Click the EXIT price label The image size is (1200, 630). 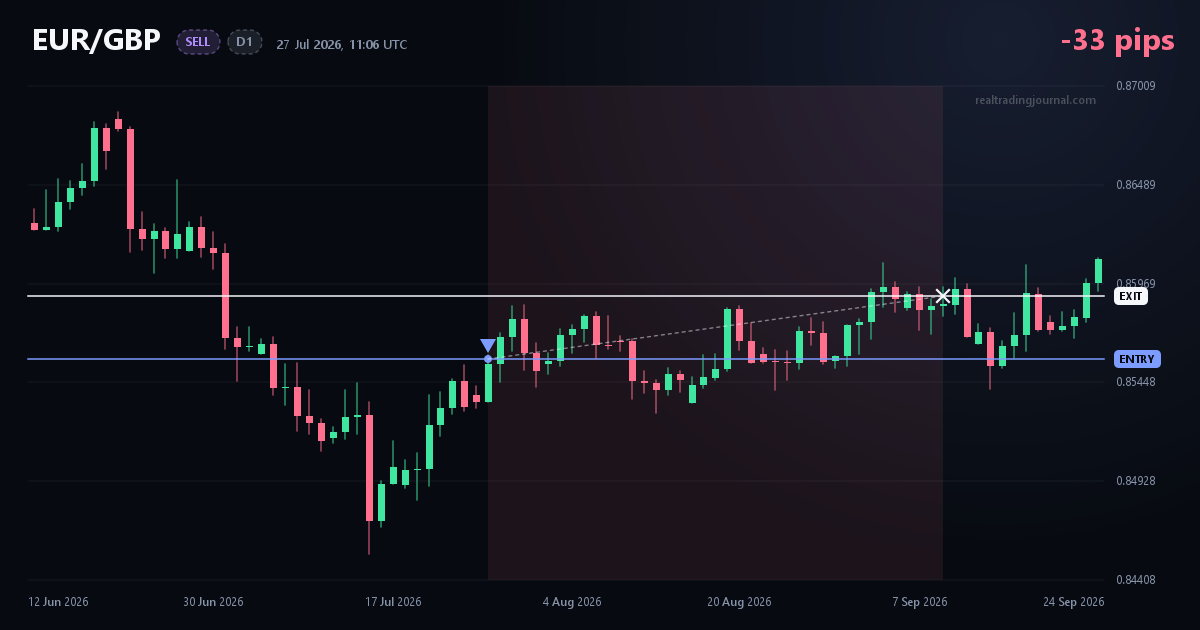[x=1131, y=296]
